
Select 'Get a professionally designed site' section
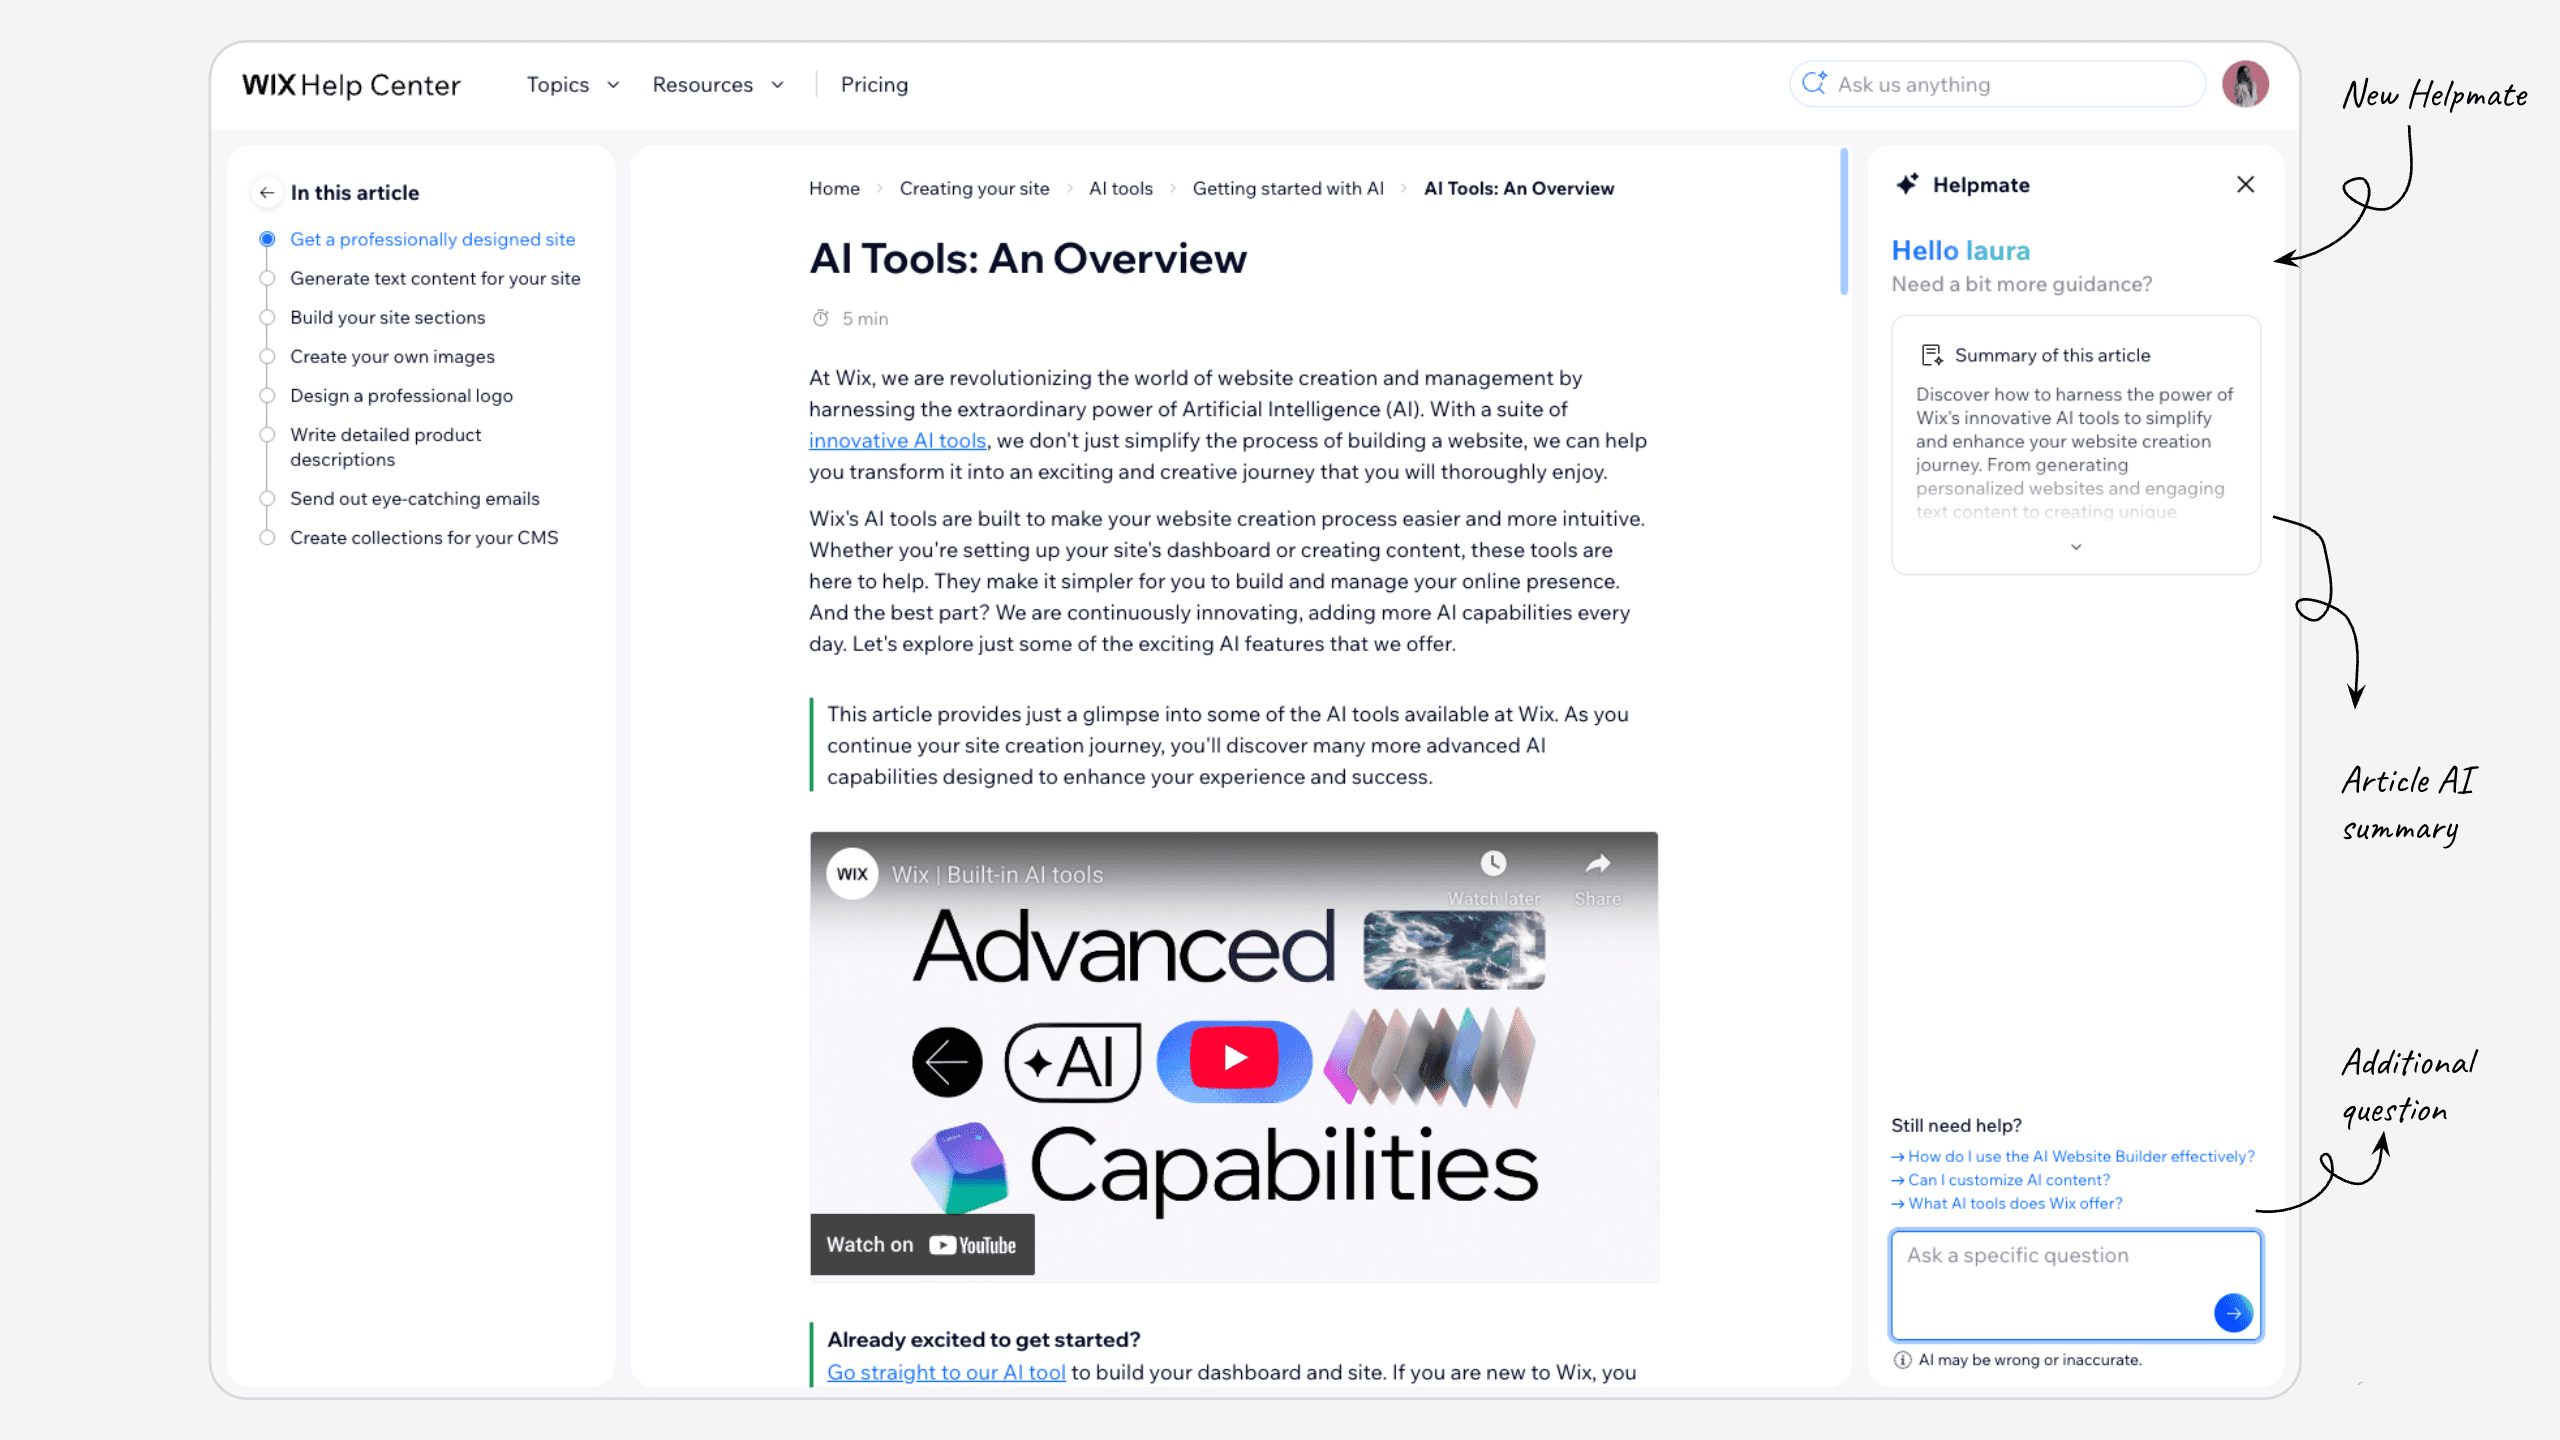[432, 239]
